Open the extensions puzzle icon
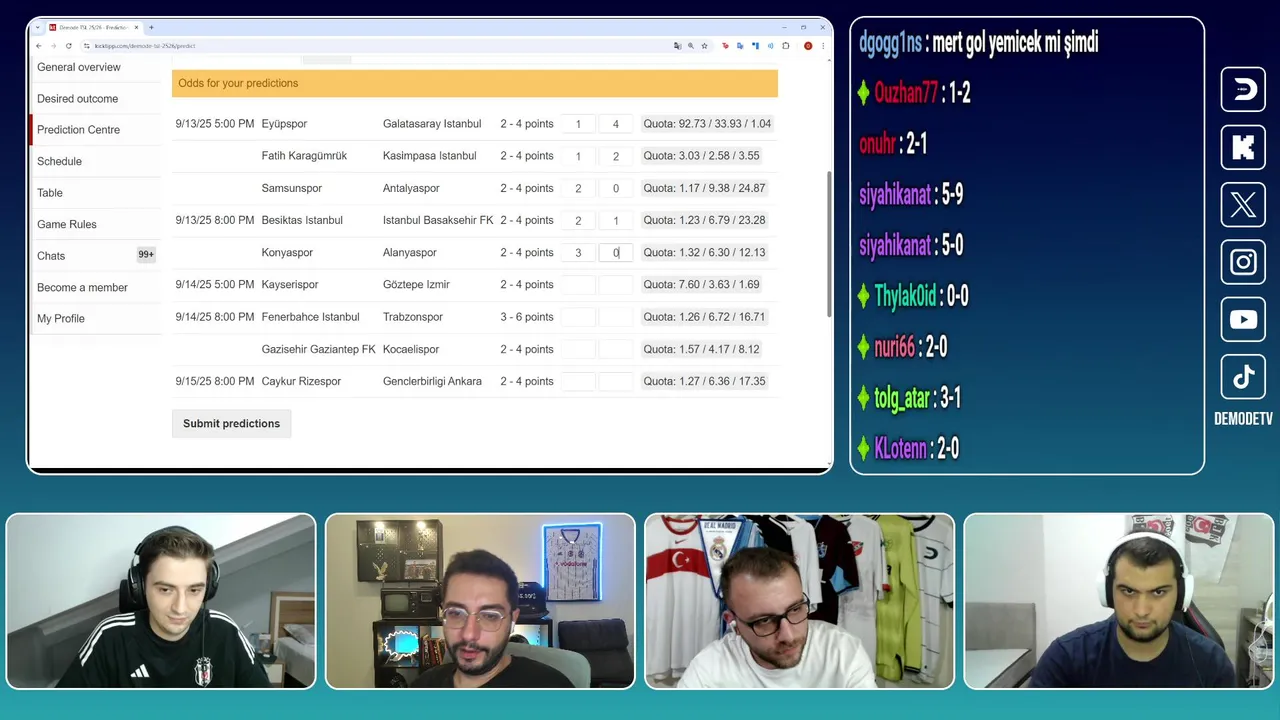 [785, 46]
